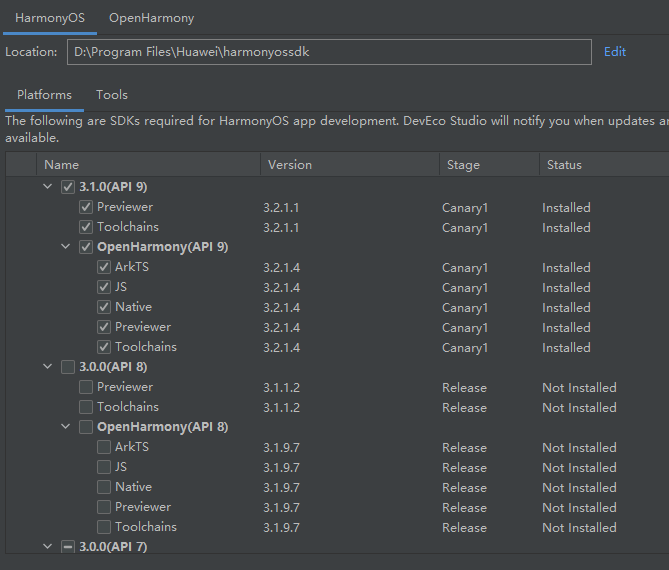The width and height of the screenshot is (669, 570).
Task: Click the Version column header
Action: (x=350, y=165)
